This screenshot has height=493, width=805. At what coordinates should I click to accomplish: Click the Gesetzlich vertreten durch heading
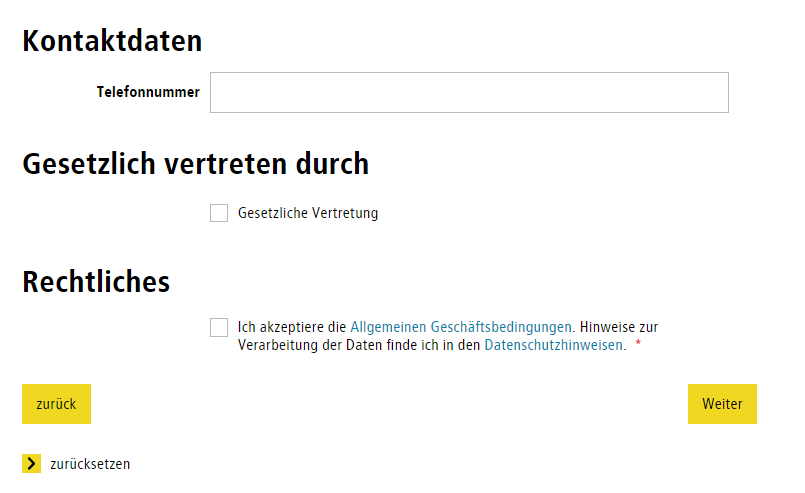tap(196, 164)
